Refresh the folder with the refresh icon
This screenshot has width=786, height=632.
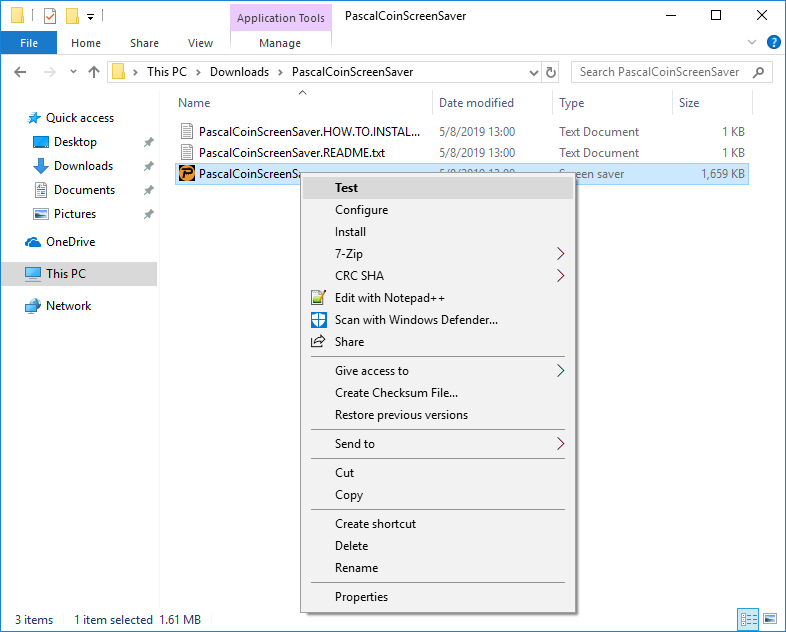click(x=551, y=72)
